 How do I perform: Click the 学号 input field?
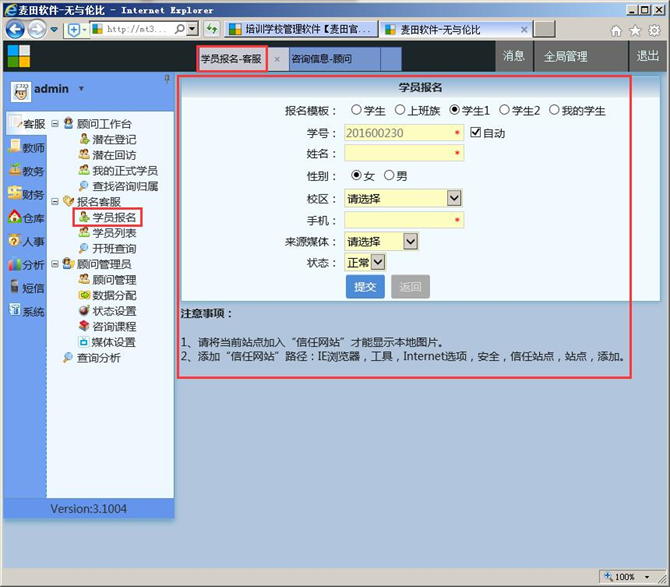click(404, 133)
